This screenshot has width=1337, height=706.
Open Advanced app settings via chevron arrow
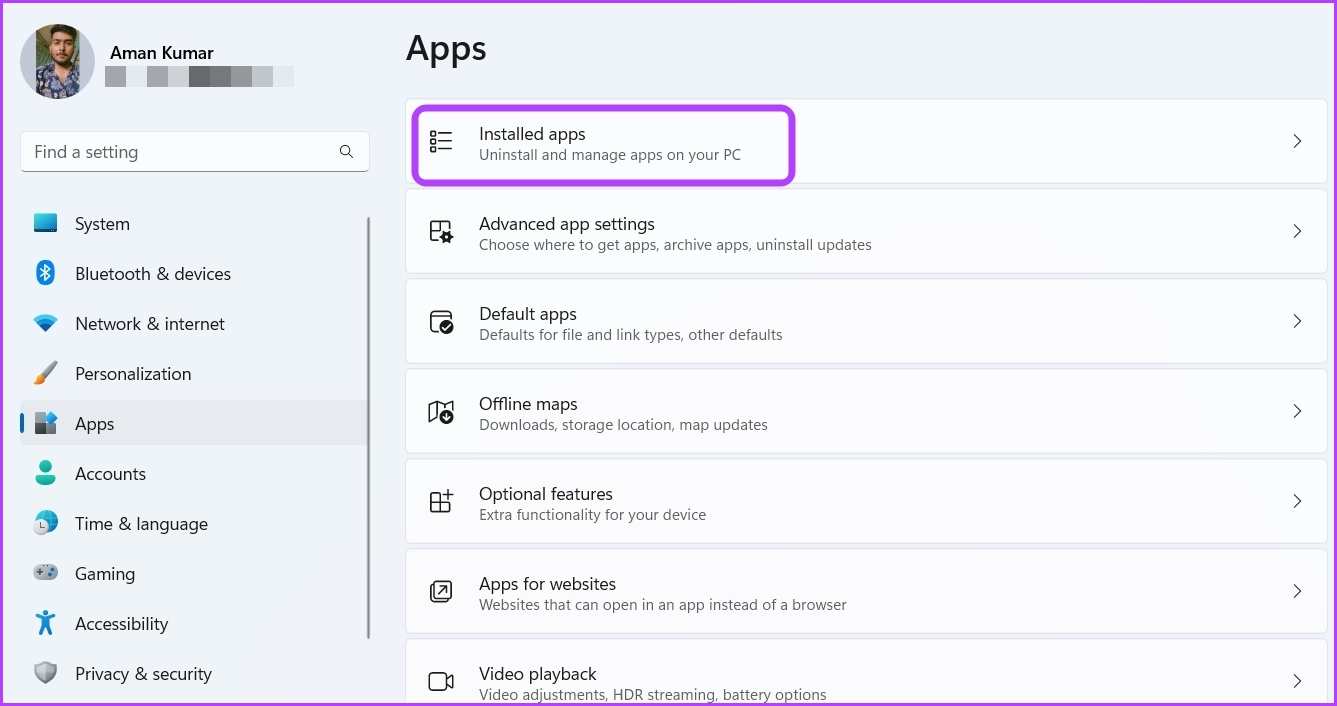1297,232
